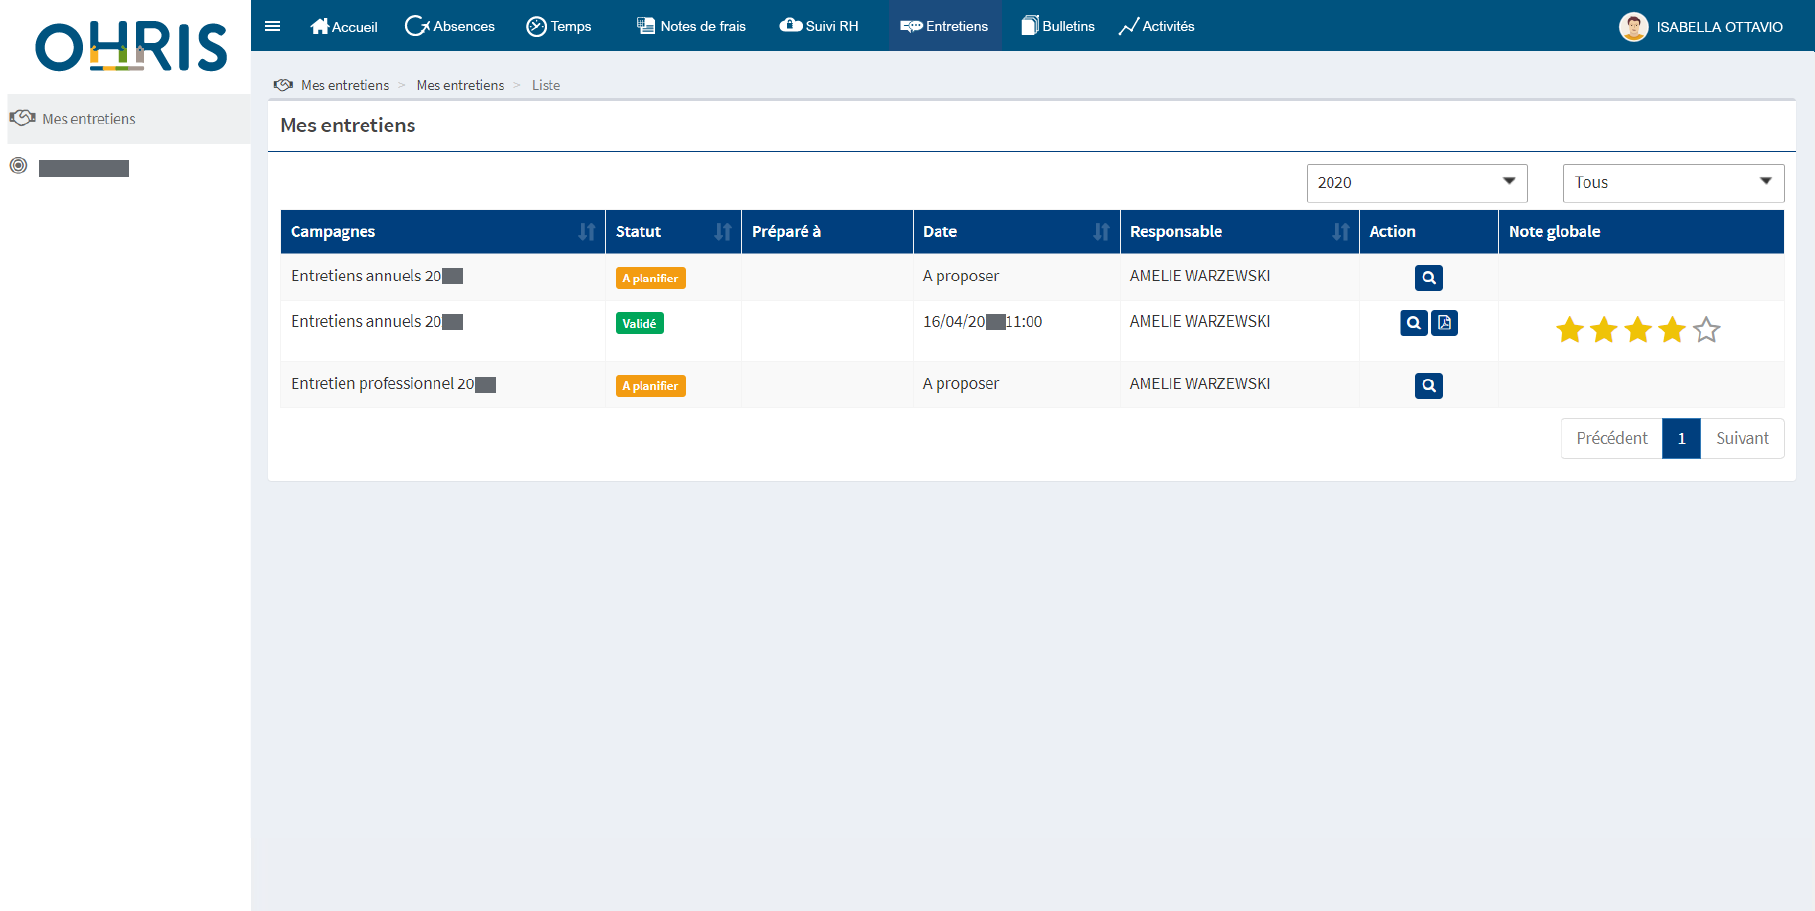Select Mes entretiens in the sidebar
Viewport: 1815px width, 911px height.
tap(89, 119)
